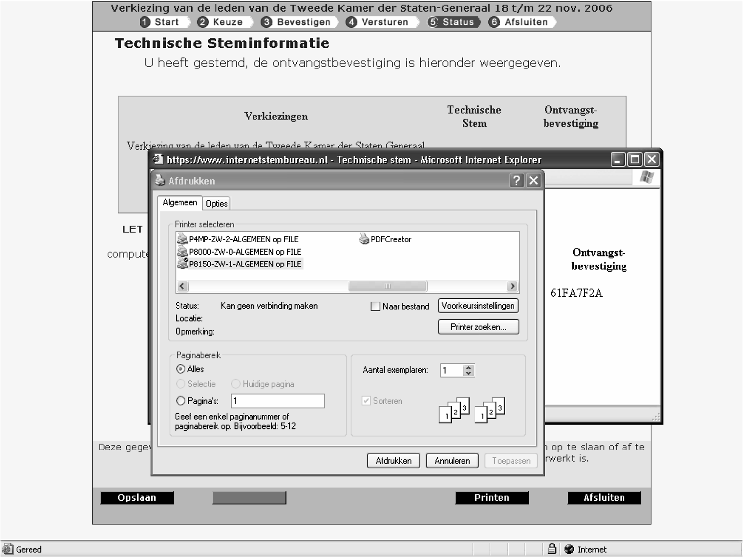Image resolution: width=743 pixels, height=557 pixels.
Task: Click the padlock security icon in status bar
Action: [552, 549]
